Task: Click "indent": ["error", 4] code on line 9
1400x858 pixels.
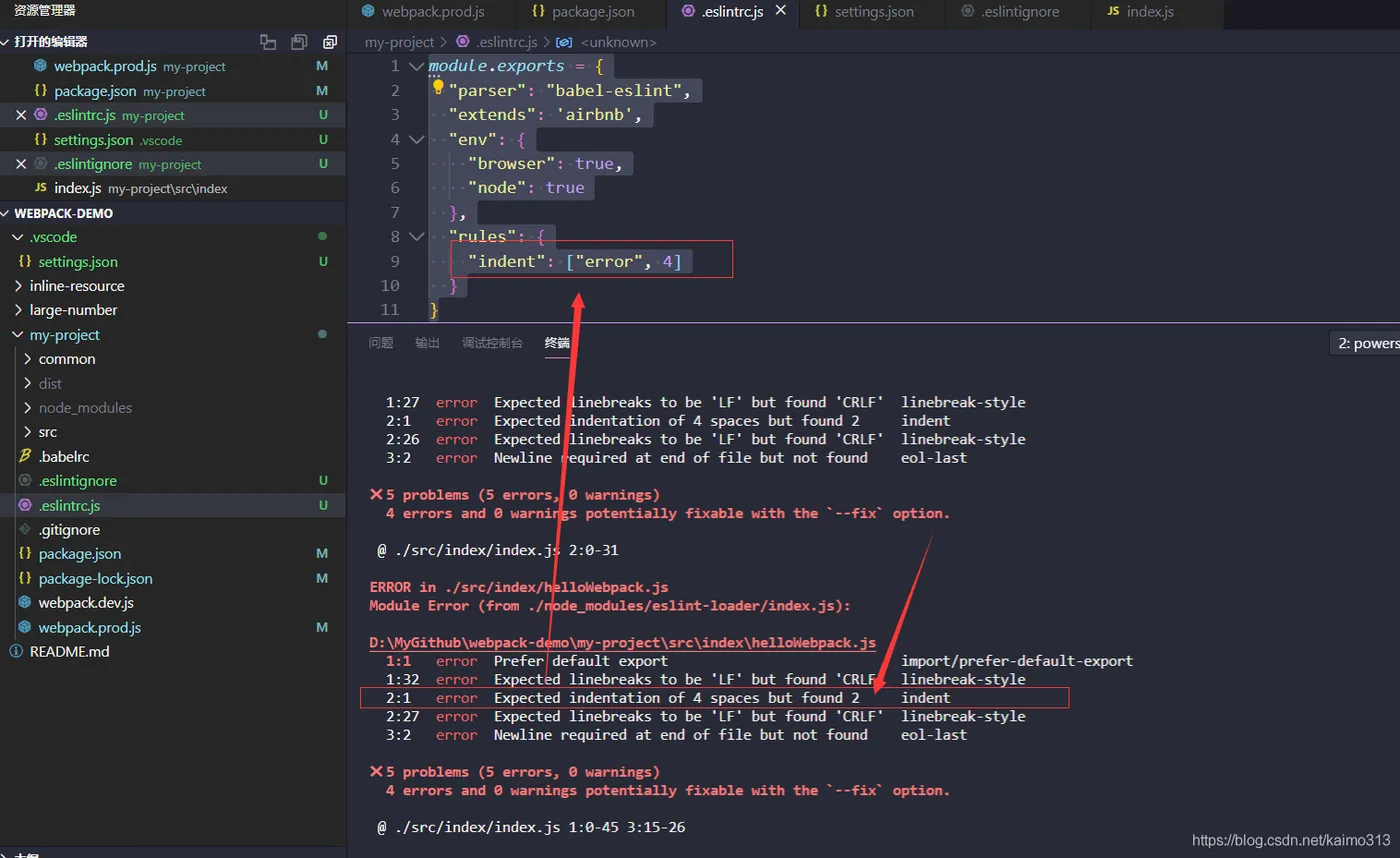Action: coord(574,262)
